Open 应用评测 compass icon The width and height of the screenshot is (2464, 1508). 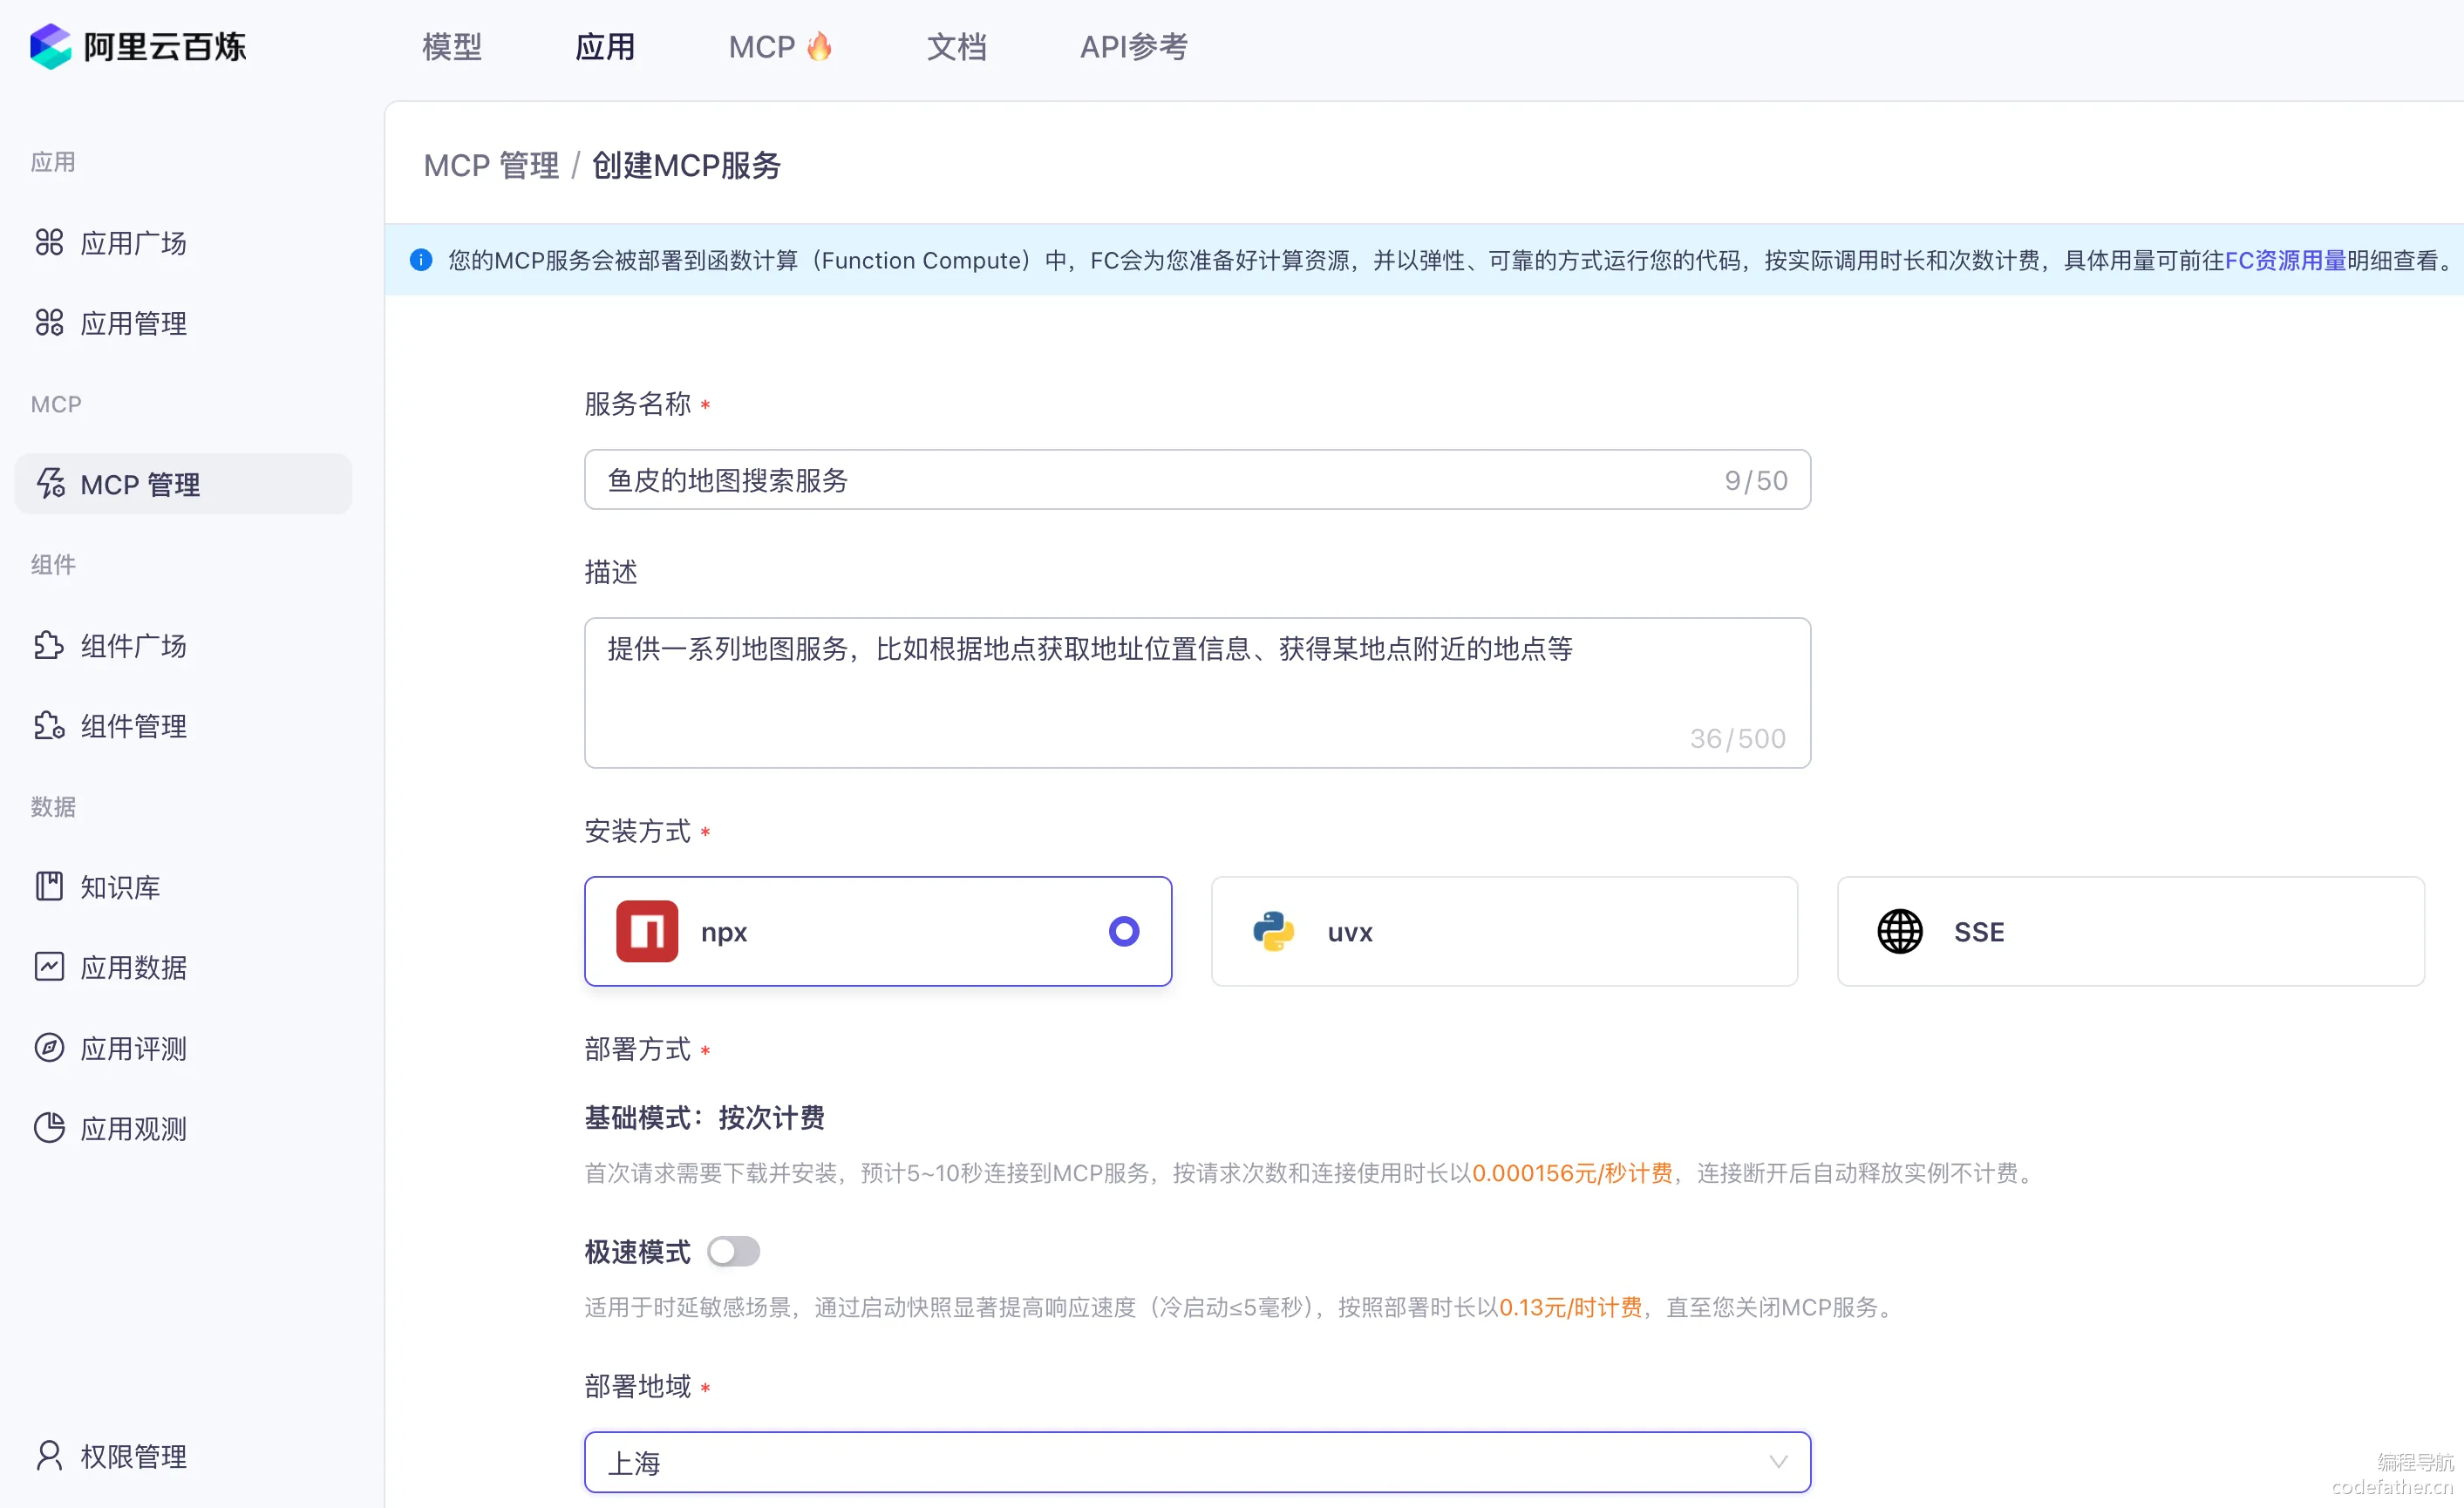[49, 1047]
